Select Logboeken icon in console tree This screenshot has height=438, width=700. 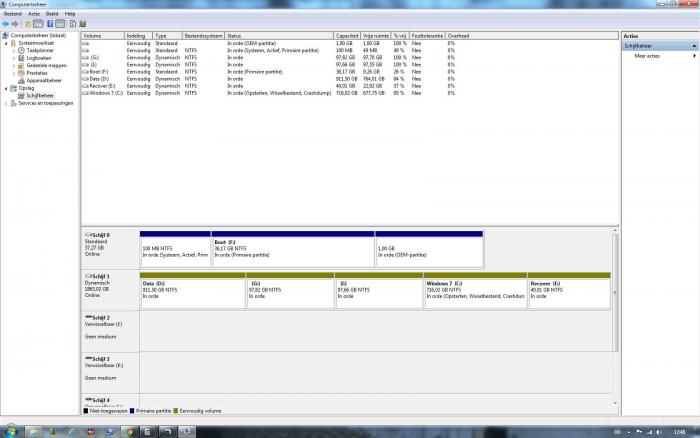(x=21, y=58)
